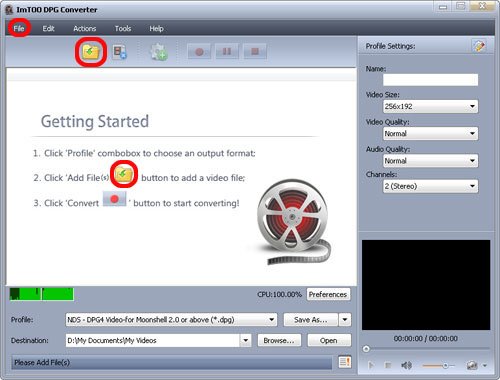Minimize the ImTOO DPG Converter window
Viewport: 500px width, 380px height.
[443, 7]
